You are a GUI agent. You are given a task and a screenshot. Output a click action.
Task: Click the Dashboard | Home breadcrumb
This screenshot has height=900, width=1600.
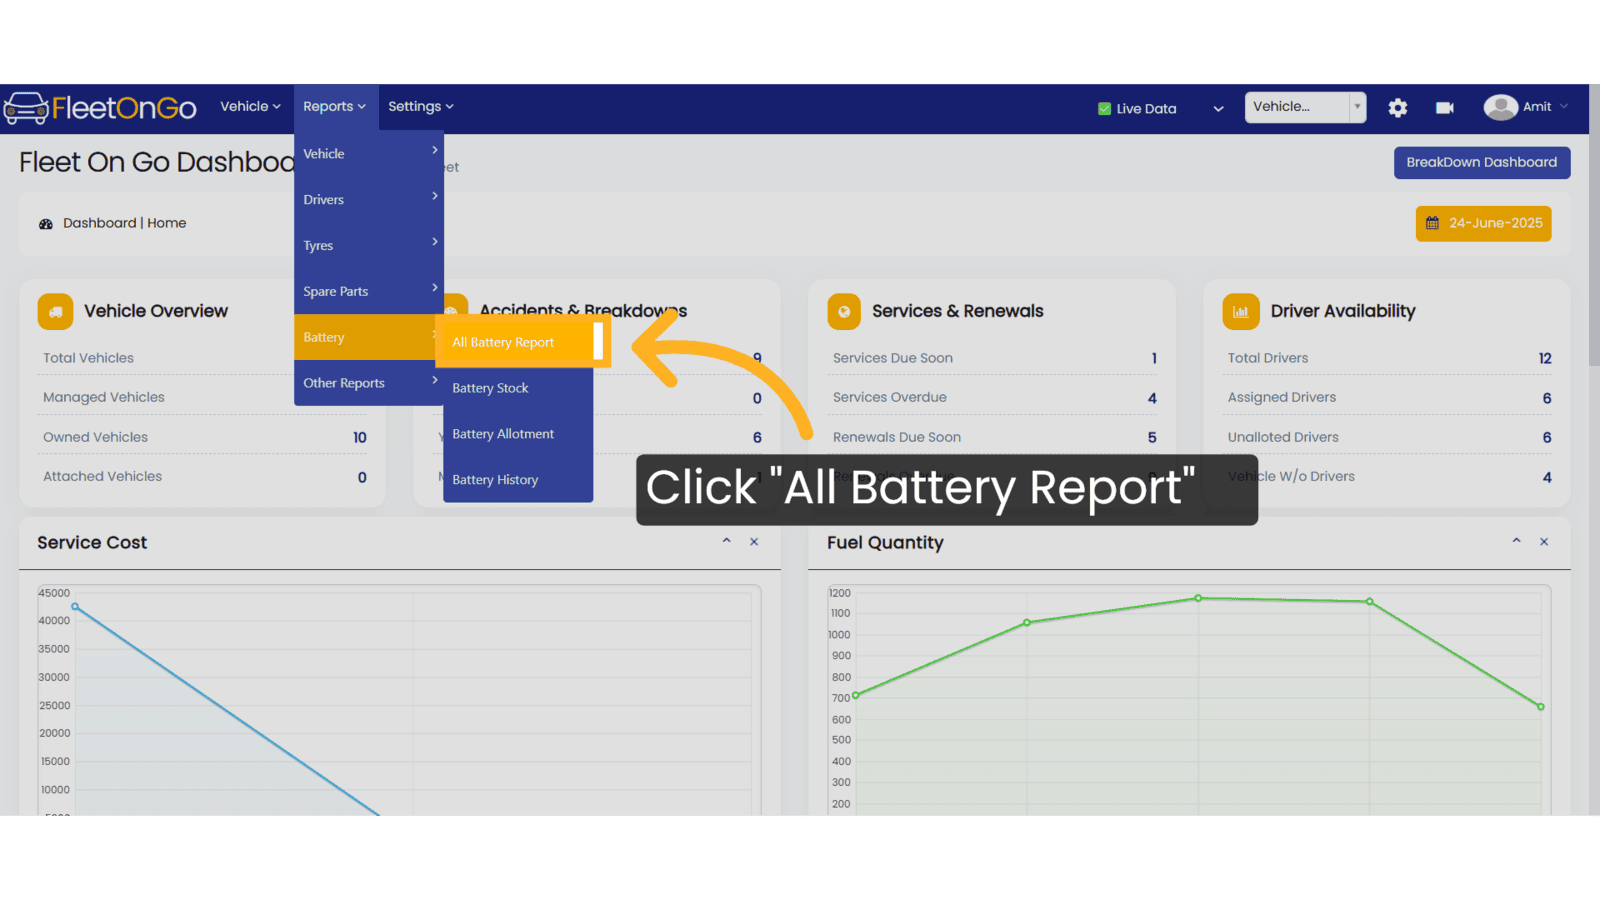[125, 223]
